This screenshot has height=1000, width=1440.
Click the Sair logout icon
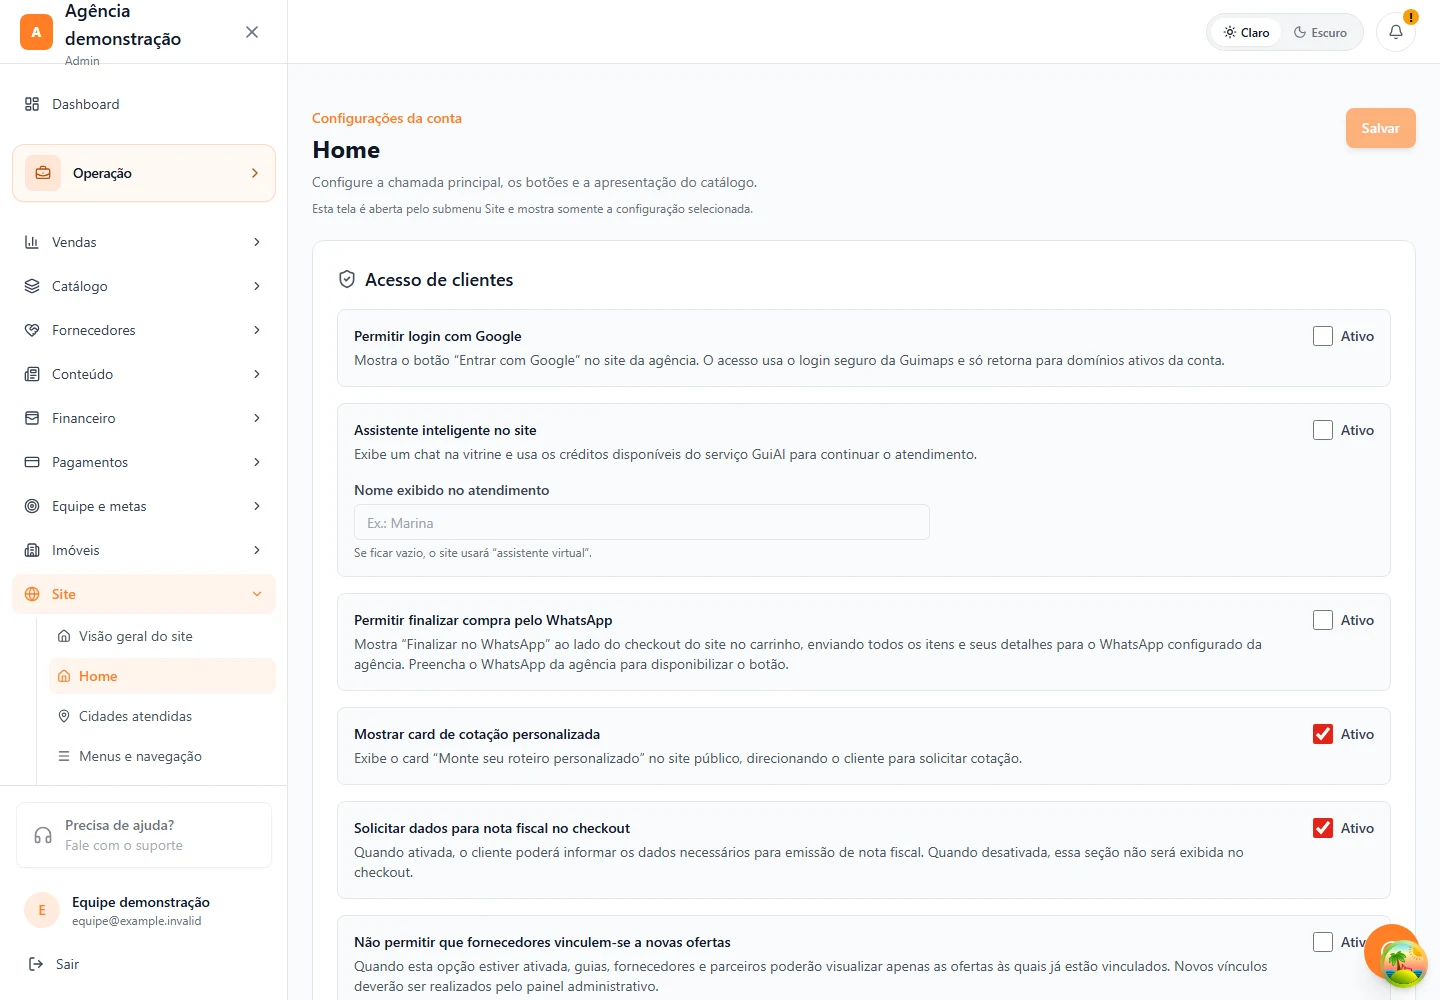point(36,964)
